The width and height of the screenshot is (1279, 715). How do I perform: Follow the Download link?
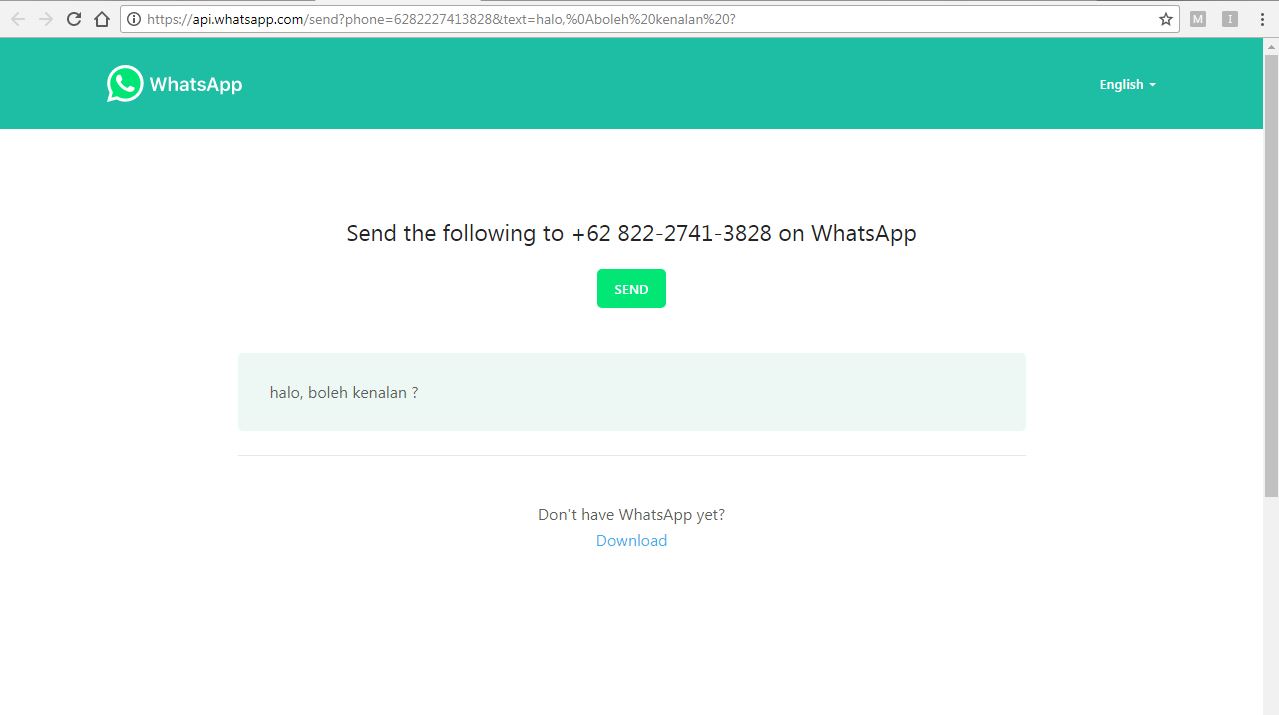[631, 540]
